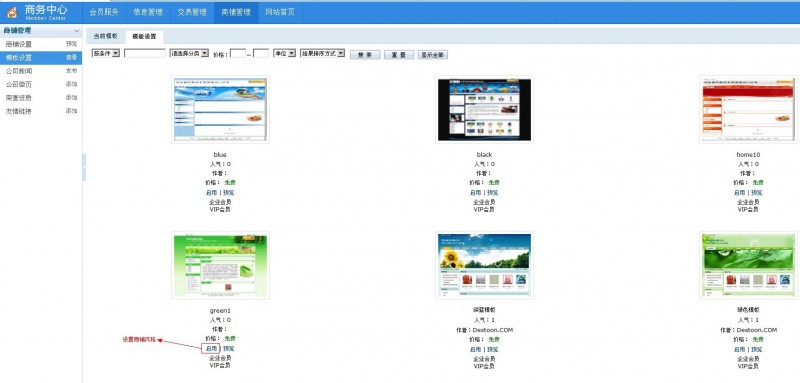Open the 会员服务 top menu
Screen dimensions: 800x383
104,13
